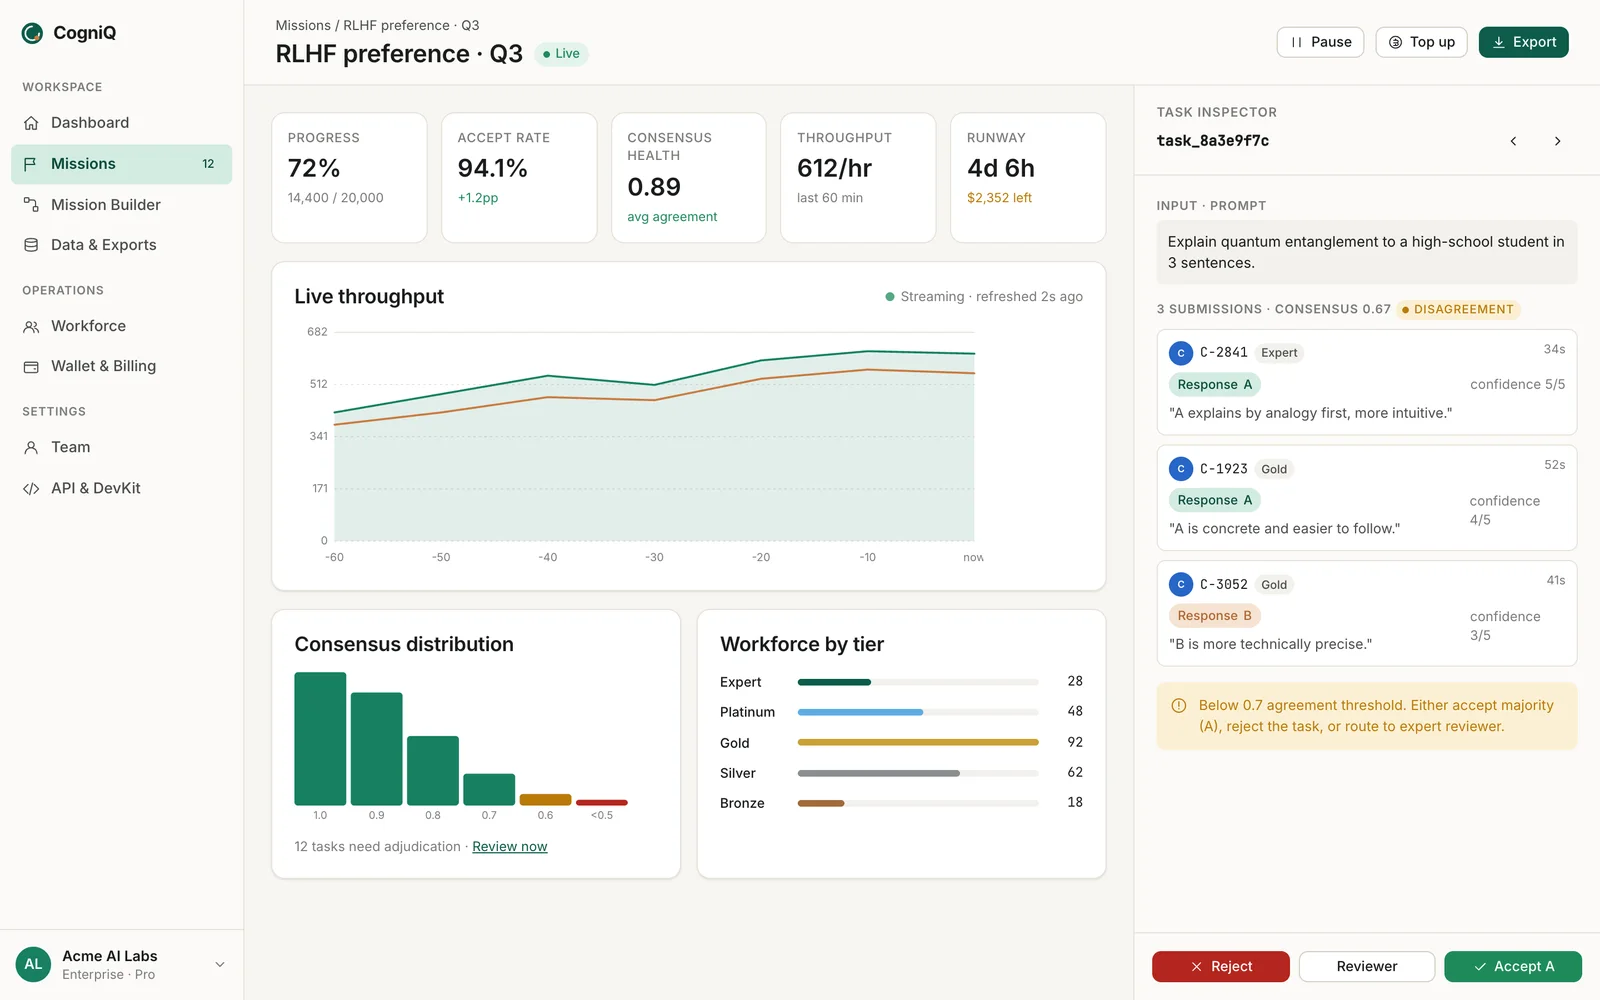Open the Review now link
The width and height of the screenshot is (1600, 1000).
[510, 847]
